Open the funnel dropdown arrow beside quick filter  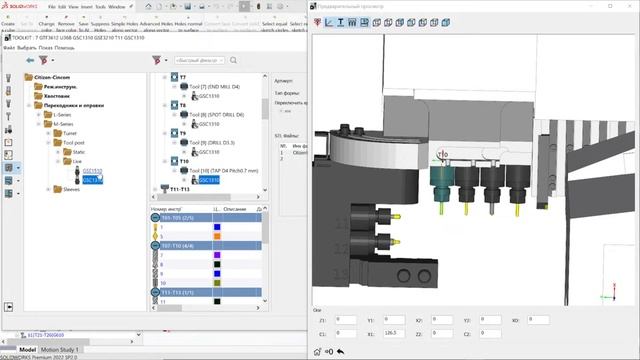point(166,60)
